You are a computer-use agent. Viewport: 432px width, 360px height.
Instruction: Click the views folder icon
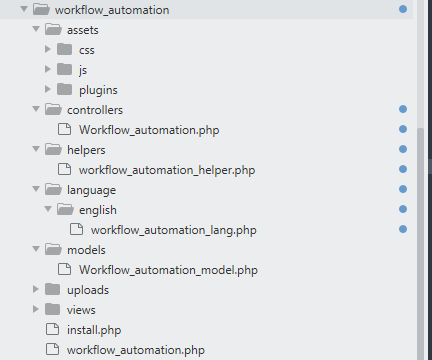click(52, 309)
